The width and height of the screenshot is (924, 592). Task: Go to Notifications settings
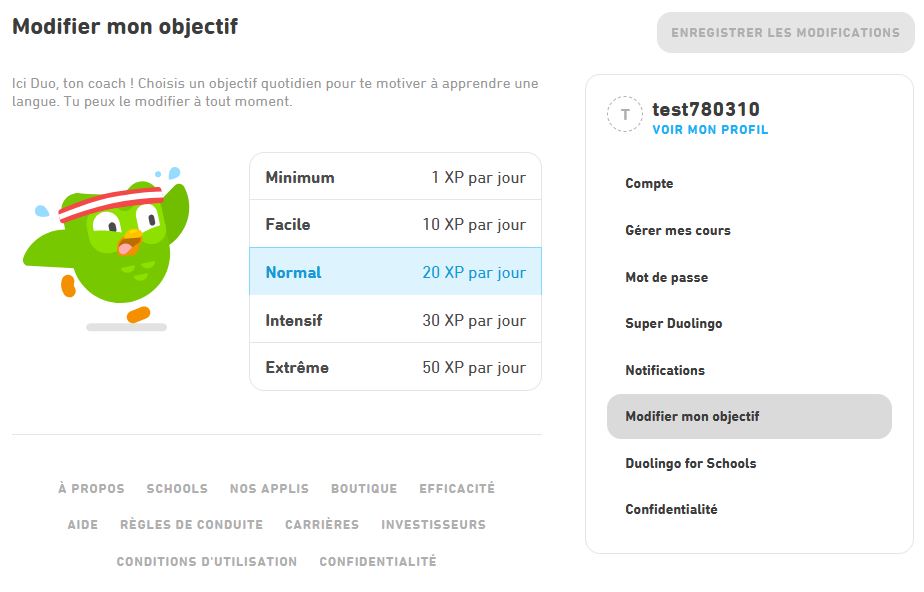point(665,370)
